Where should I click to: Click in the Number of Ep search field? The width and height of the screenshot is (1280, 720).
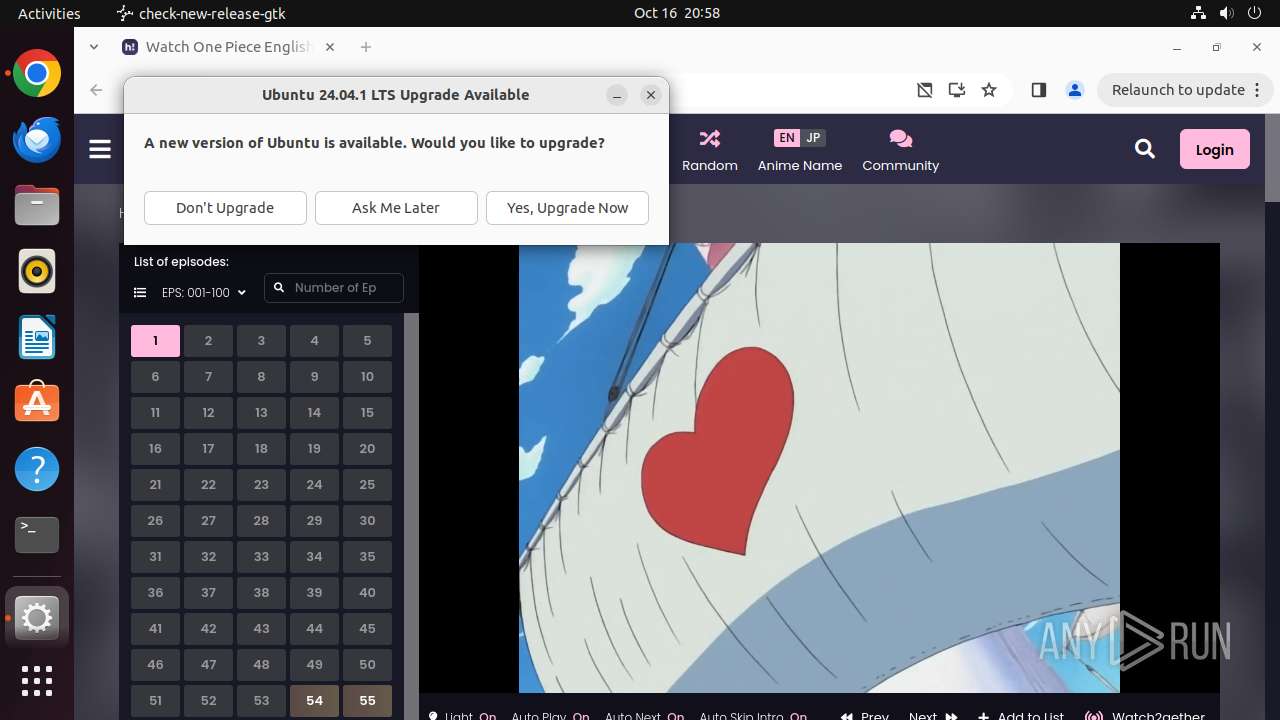334,288
